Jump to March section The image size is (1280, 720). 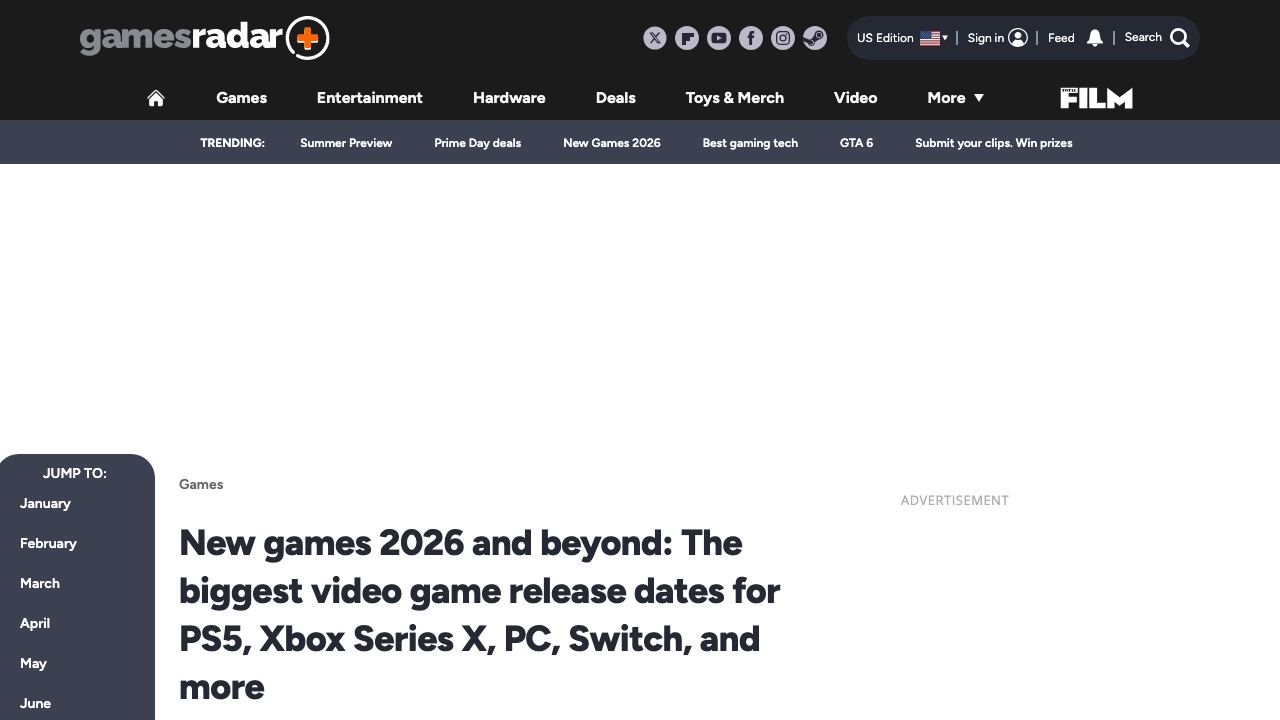coord(40,583)
